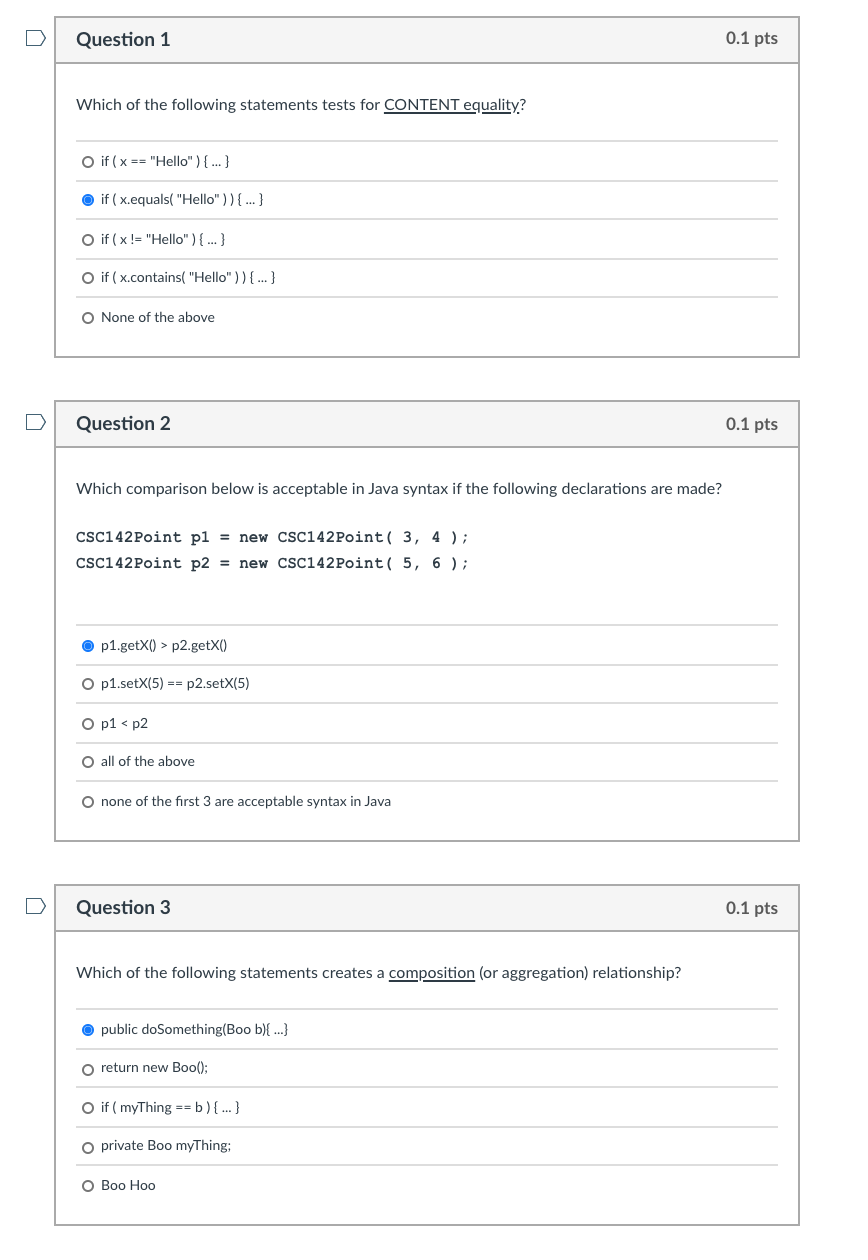Select "all of the above" in Question 2
The width and height of the screenshot is (868, 1260).
[x=89, y=762]
